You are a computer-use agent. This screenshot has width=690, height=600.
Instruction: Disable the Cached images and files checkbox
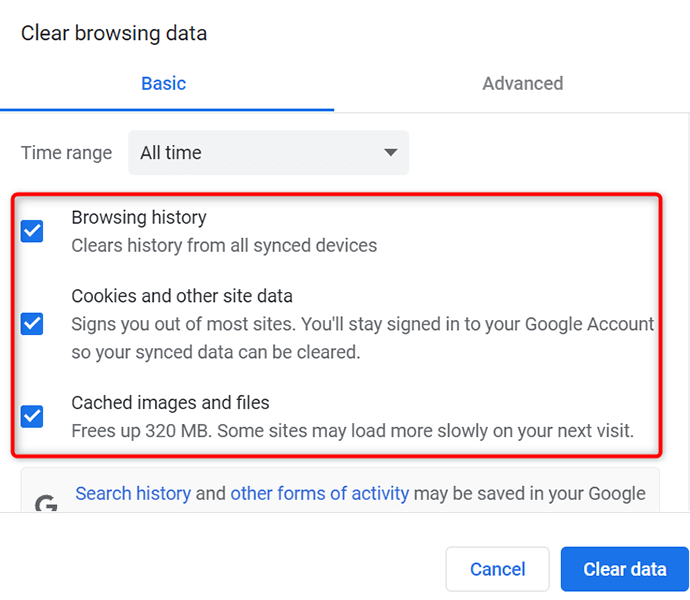32,415
